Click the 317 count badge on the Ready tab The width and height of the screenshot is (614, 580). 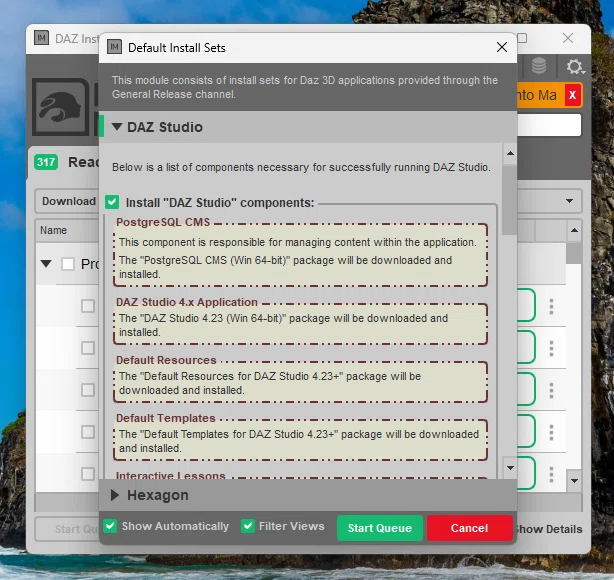point(46,162)
